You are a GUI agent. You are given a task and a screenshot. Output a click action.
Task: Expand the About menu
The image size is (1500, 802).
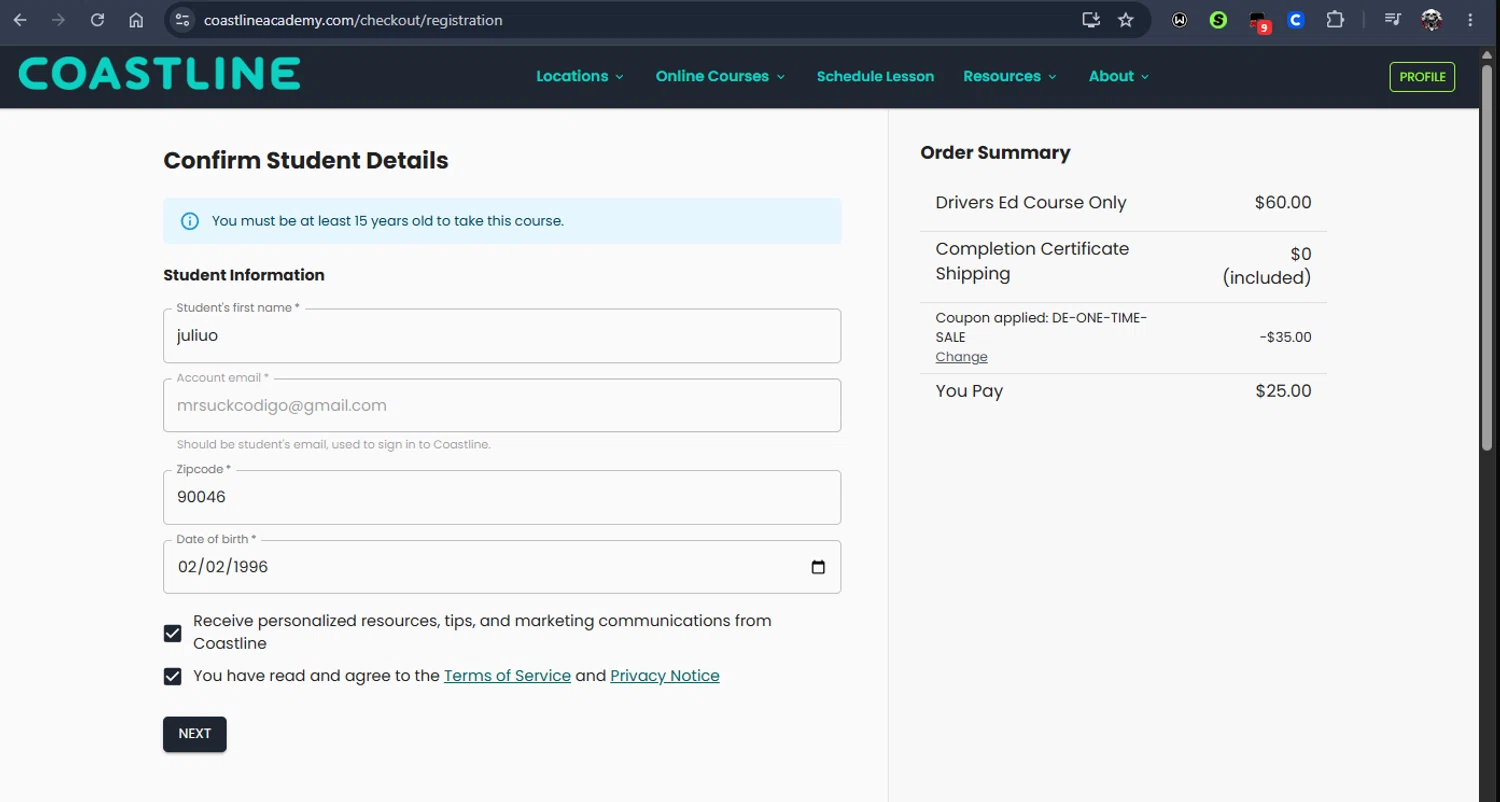tap(1119, 76)
